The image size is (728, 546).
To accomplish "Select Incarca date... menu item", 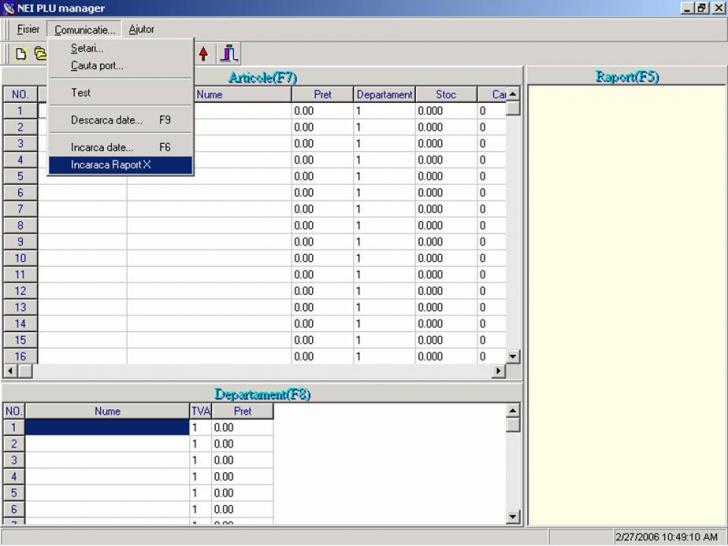I will (102, 147).
